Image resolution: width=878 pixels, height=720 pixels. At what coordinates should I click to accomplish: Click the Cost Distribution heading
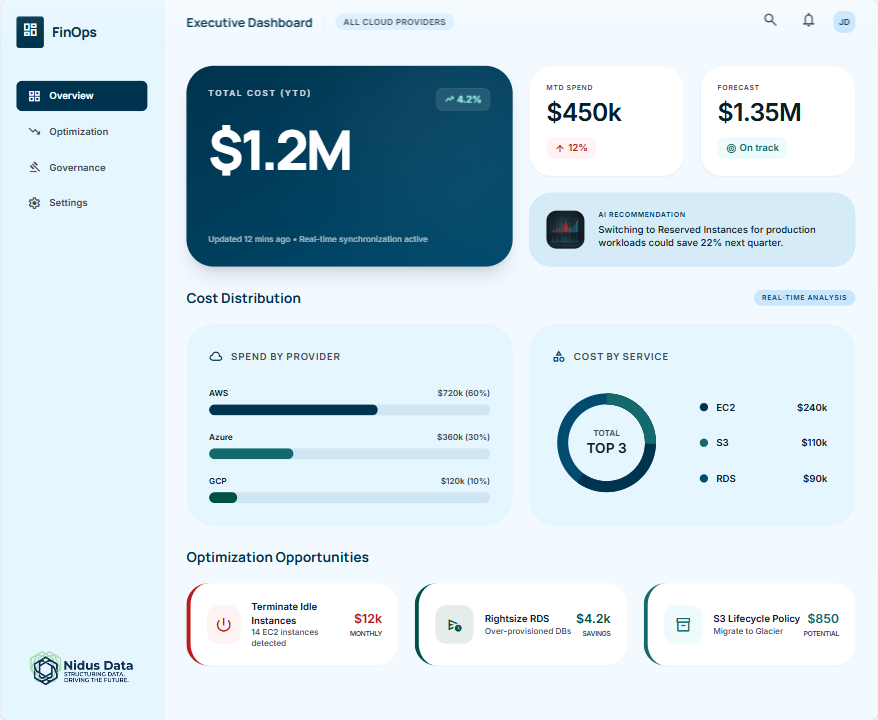point(244,298)
